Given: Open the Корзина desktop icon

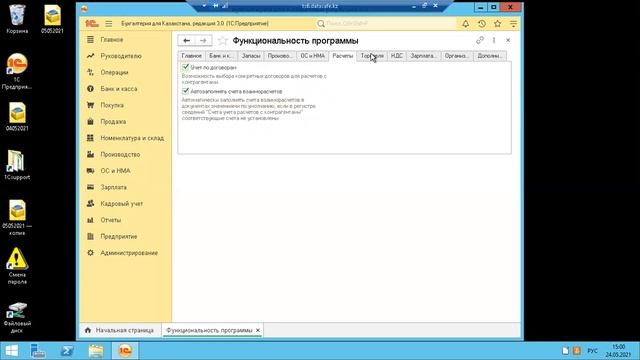Looking at the screenshot, I should tap(17, 19).
